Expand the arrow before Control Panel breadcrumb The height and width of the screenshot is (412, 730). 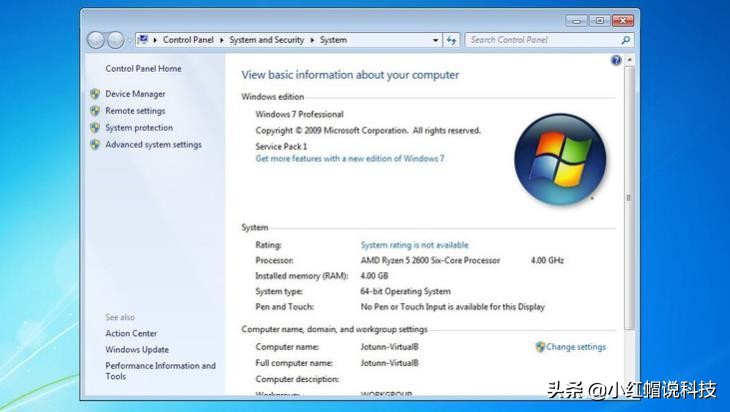point(155,40)
